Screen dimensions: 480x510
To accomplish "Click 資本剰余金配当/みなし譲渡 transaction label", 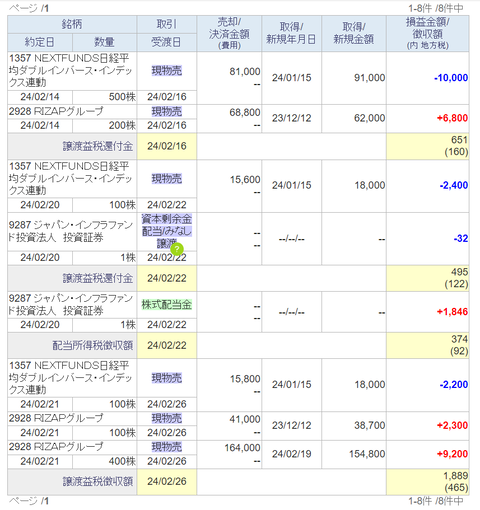I will tap(167, 231).
